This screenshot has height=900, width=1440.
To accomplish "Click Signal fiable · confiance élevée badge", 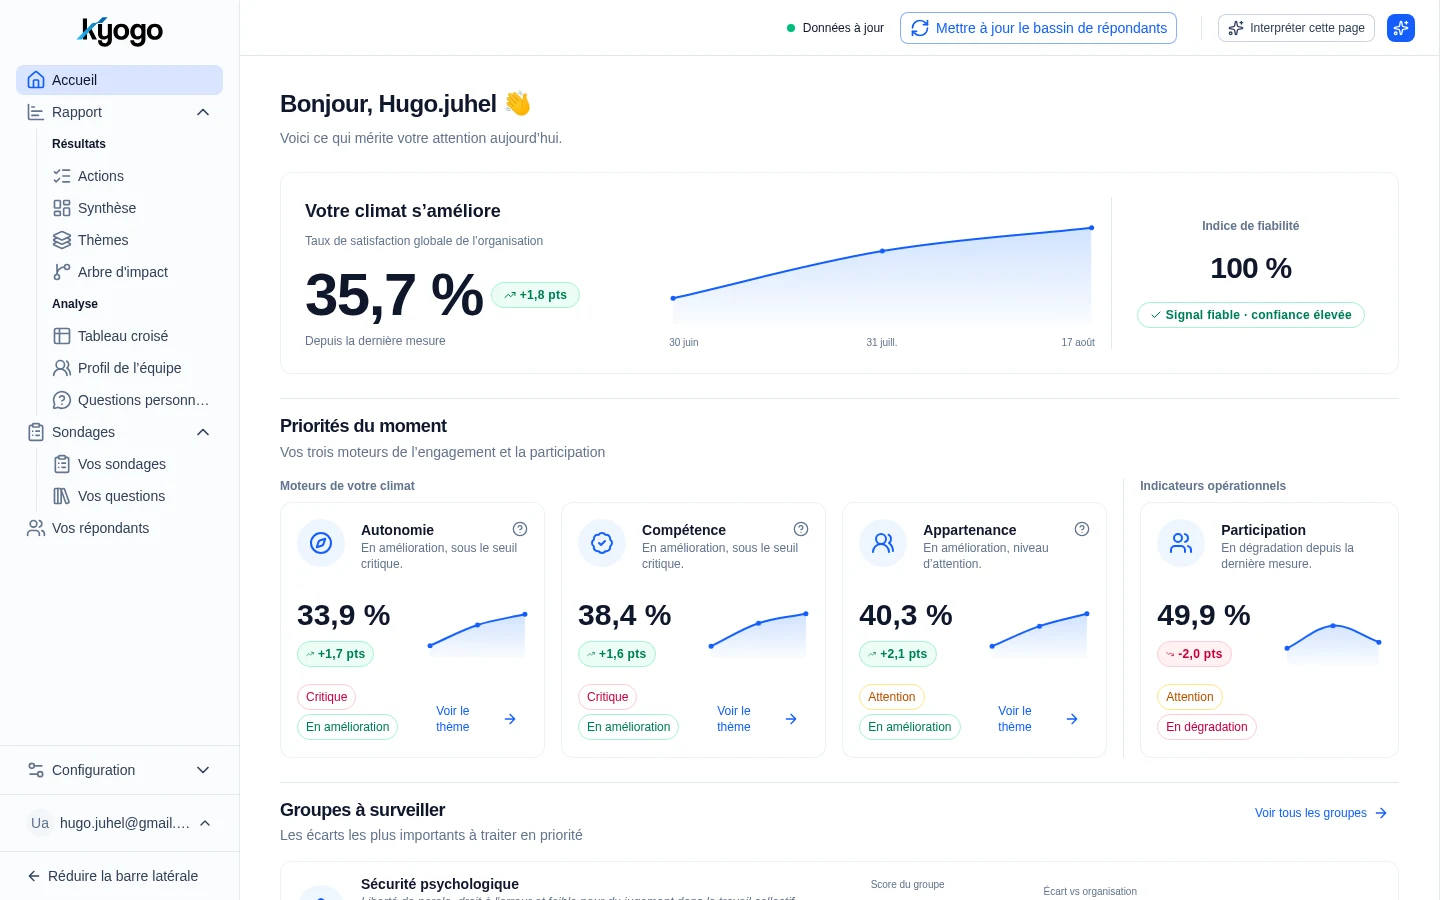I will (x=1250, y=315).
